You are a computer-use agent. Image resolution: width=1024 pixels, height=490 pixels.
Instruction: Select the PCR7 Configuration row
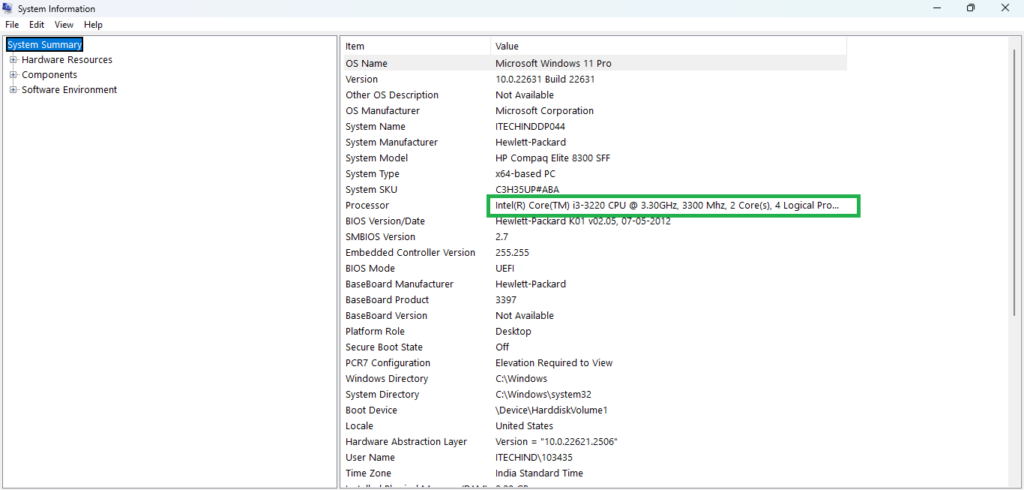tap(595, 363)
